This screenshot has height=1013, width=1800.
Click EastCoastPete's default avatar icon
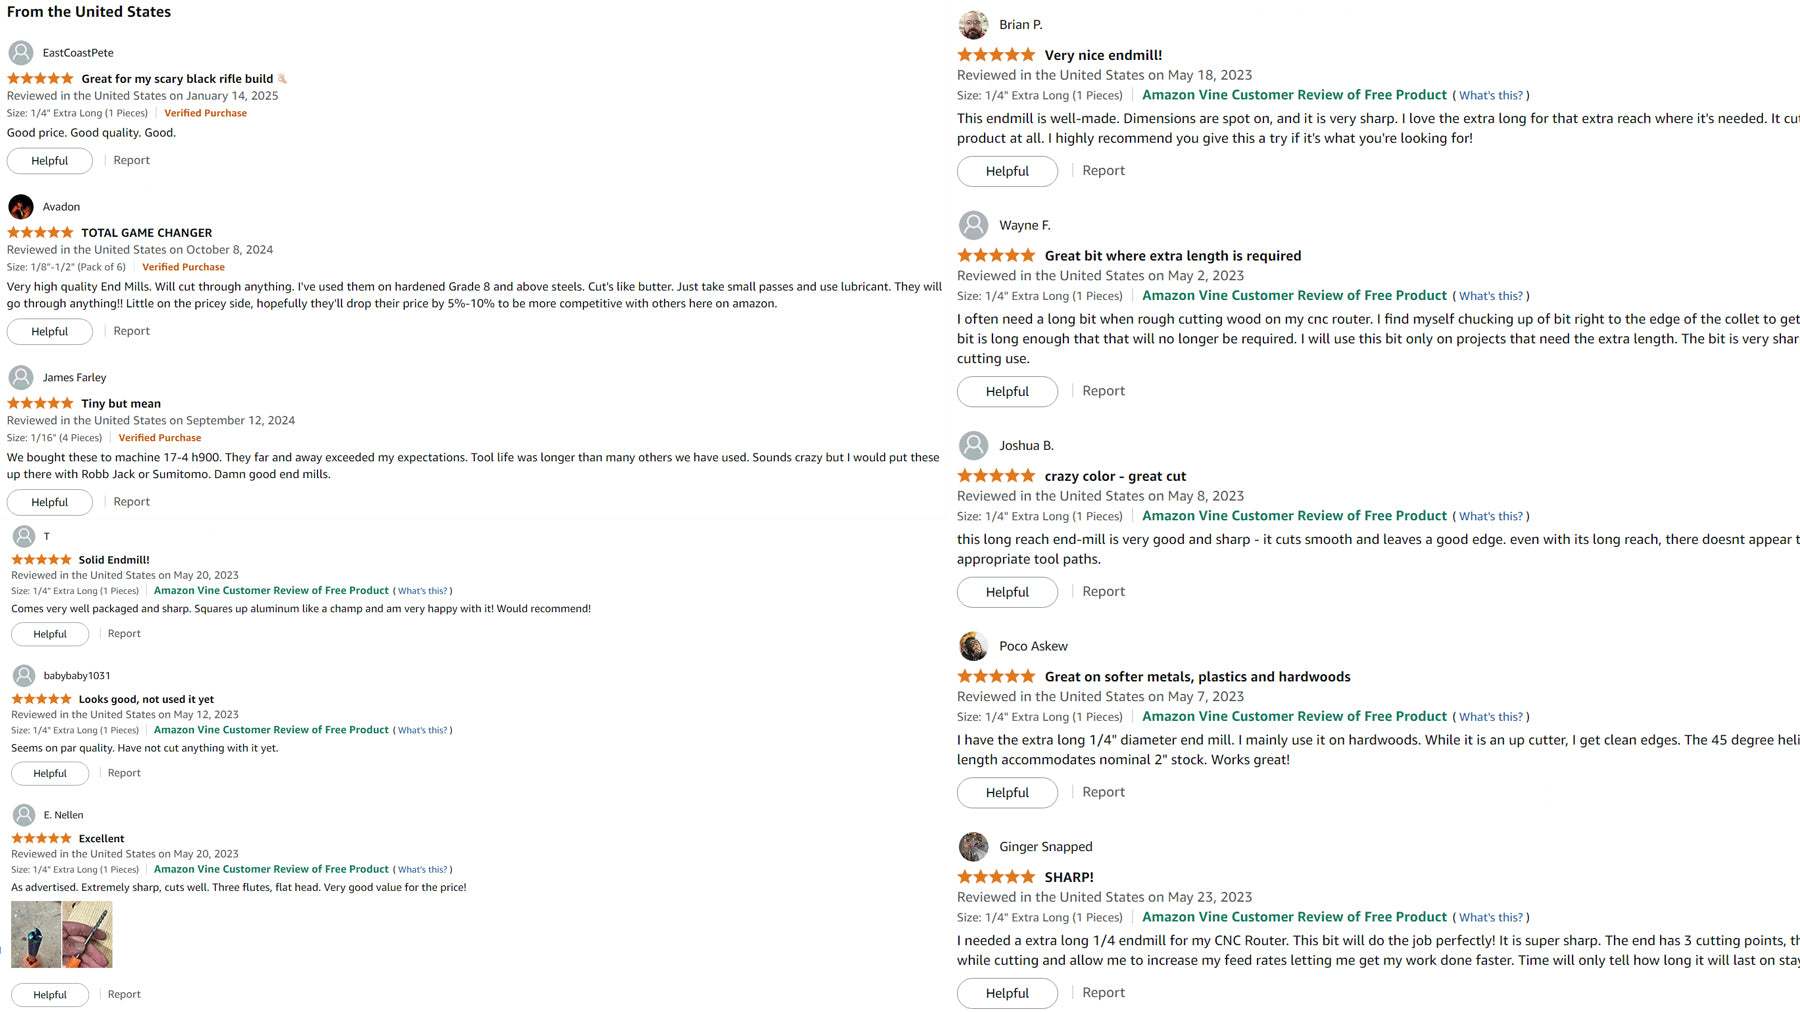coord(21,53)
